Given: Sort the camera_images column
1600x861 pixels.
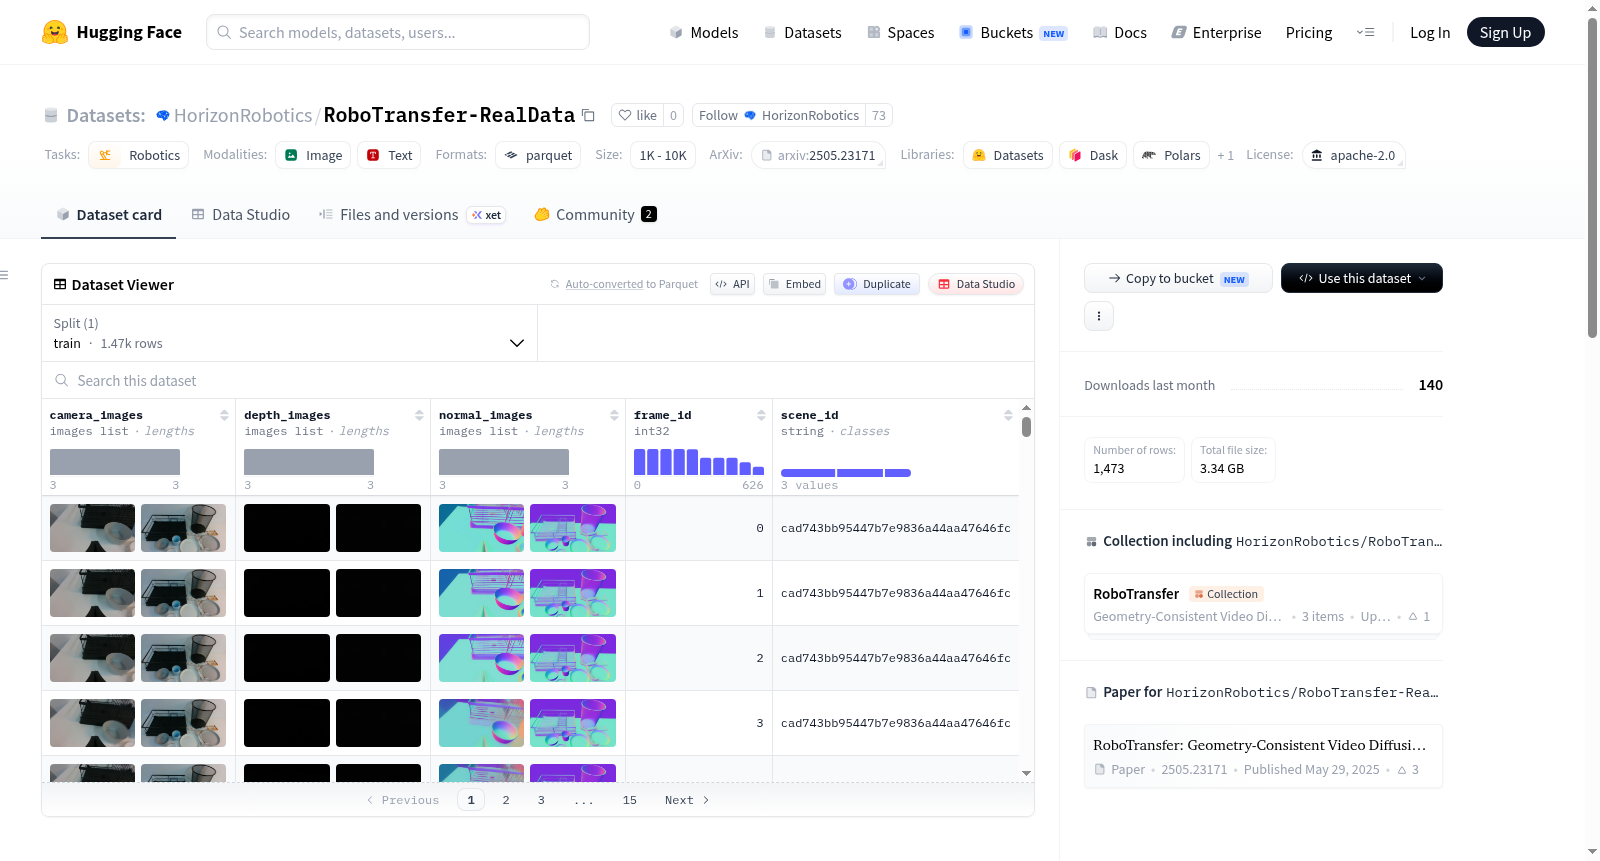Looking at the screenshot, I should [x=224, y=415].
